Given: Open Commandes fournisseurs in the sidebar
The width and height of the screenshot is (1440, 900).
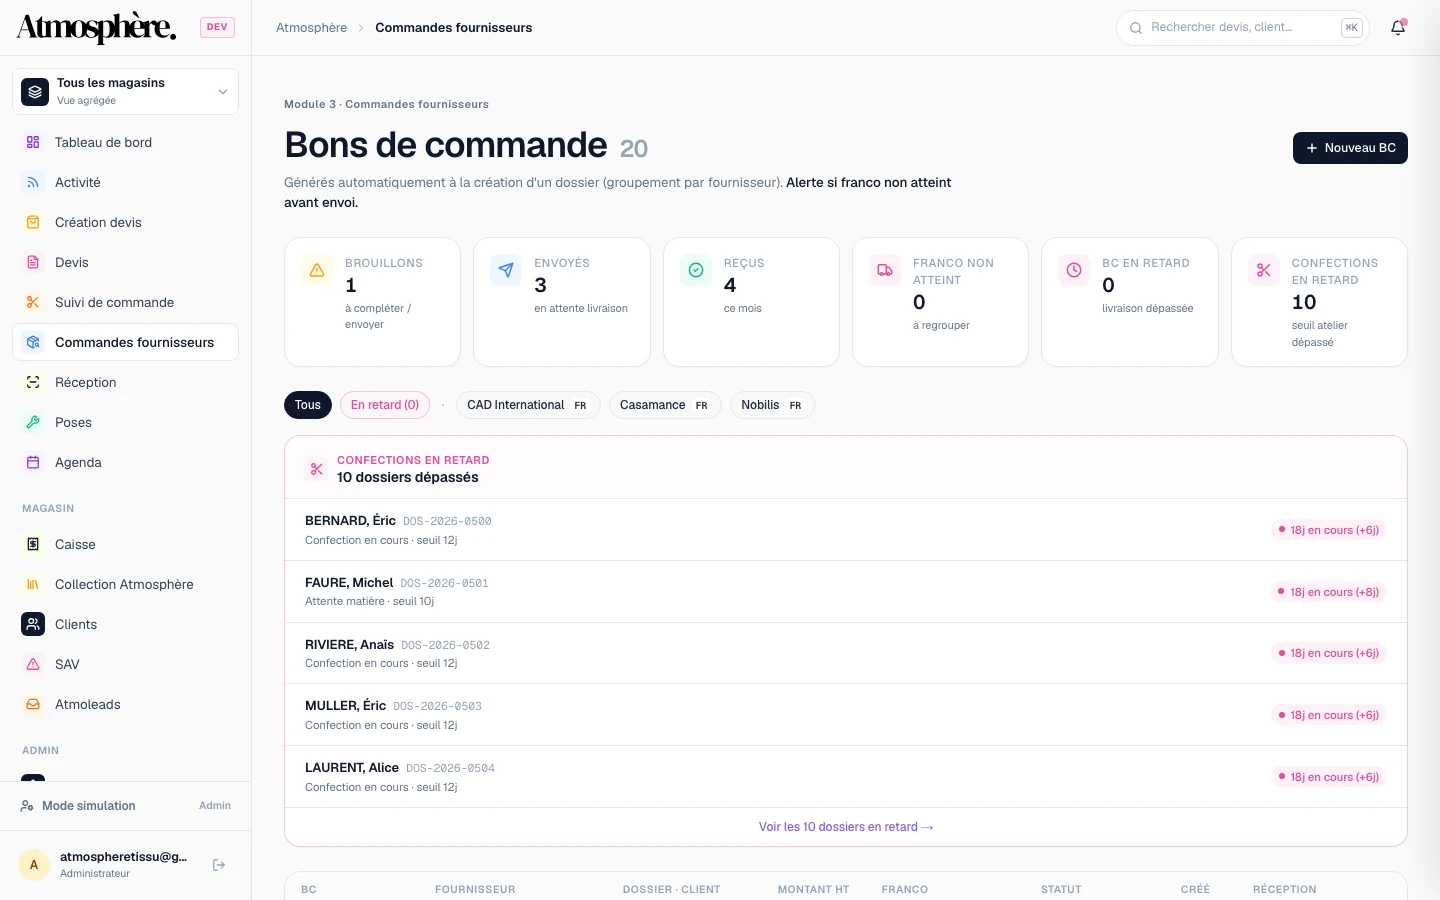Looking at the screenshot, I should coord(126,342).
